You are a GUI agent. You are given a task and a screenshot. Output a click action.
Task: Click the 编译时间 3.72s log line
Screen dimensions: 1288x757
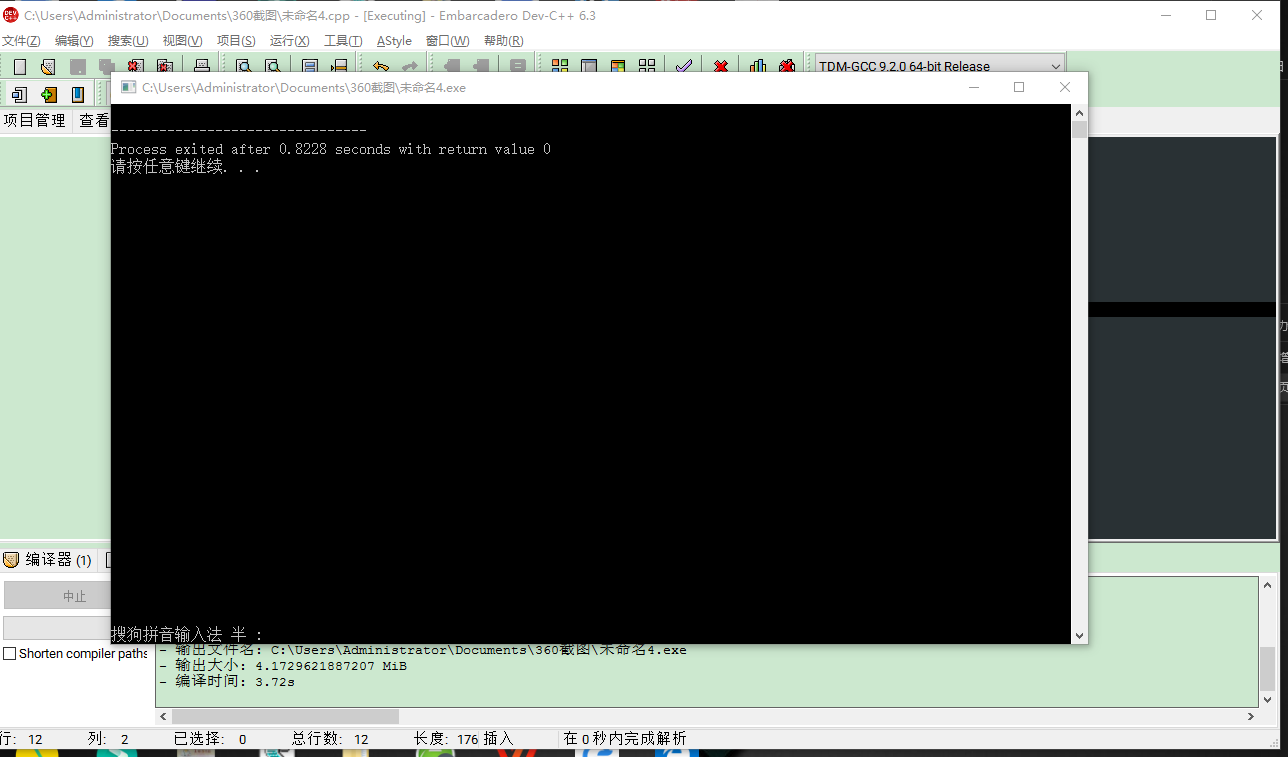point(227,682)
